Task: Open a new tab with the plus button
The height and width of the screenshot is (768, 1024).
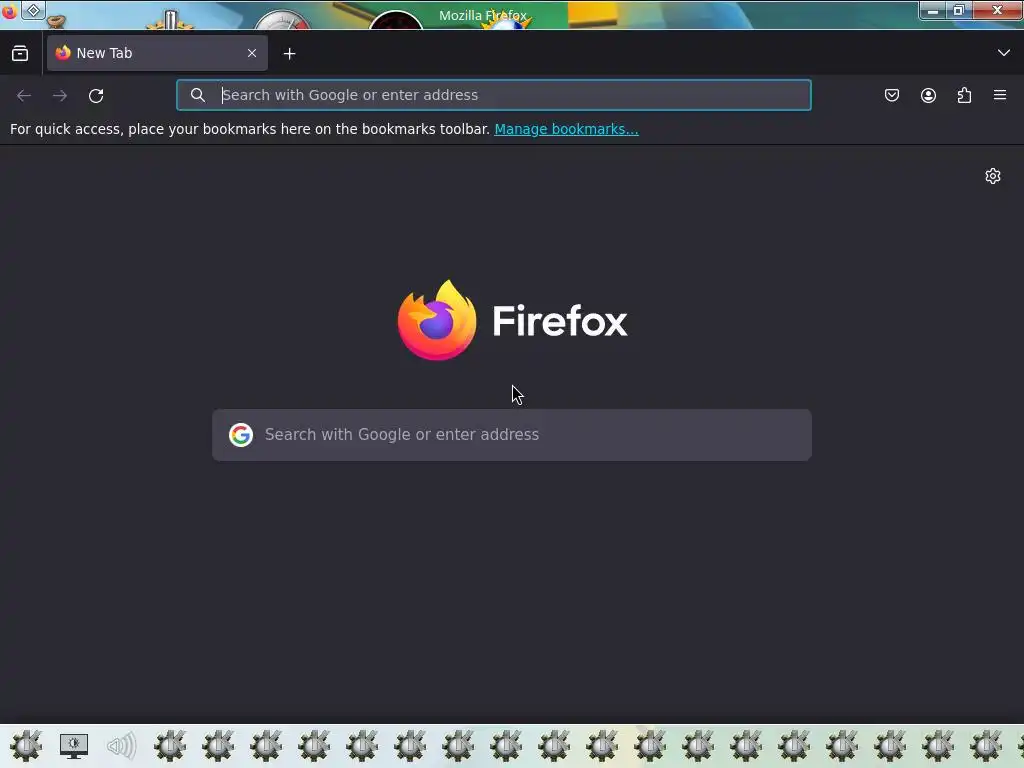Action: click(x=289, y=54)
